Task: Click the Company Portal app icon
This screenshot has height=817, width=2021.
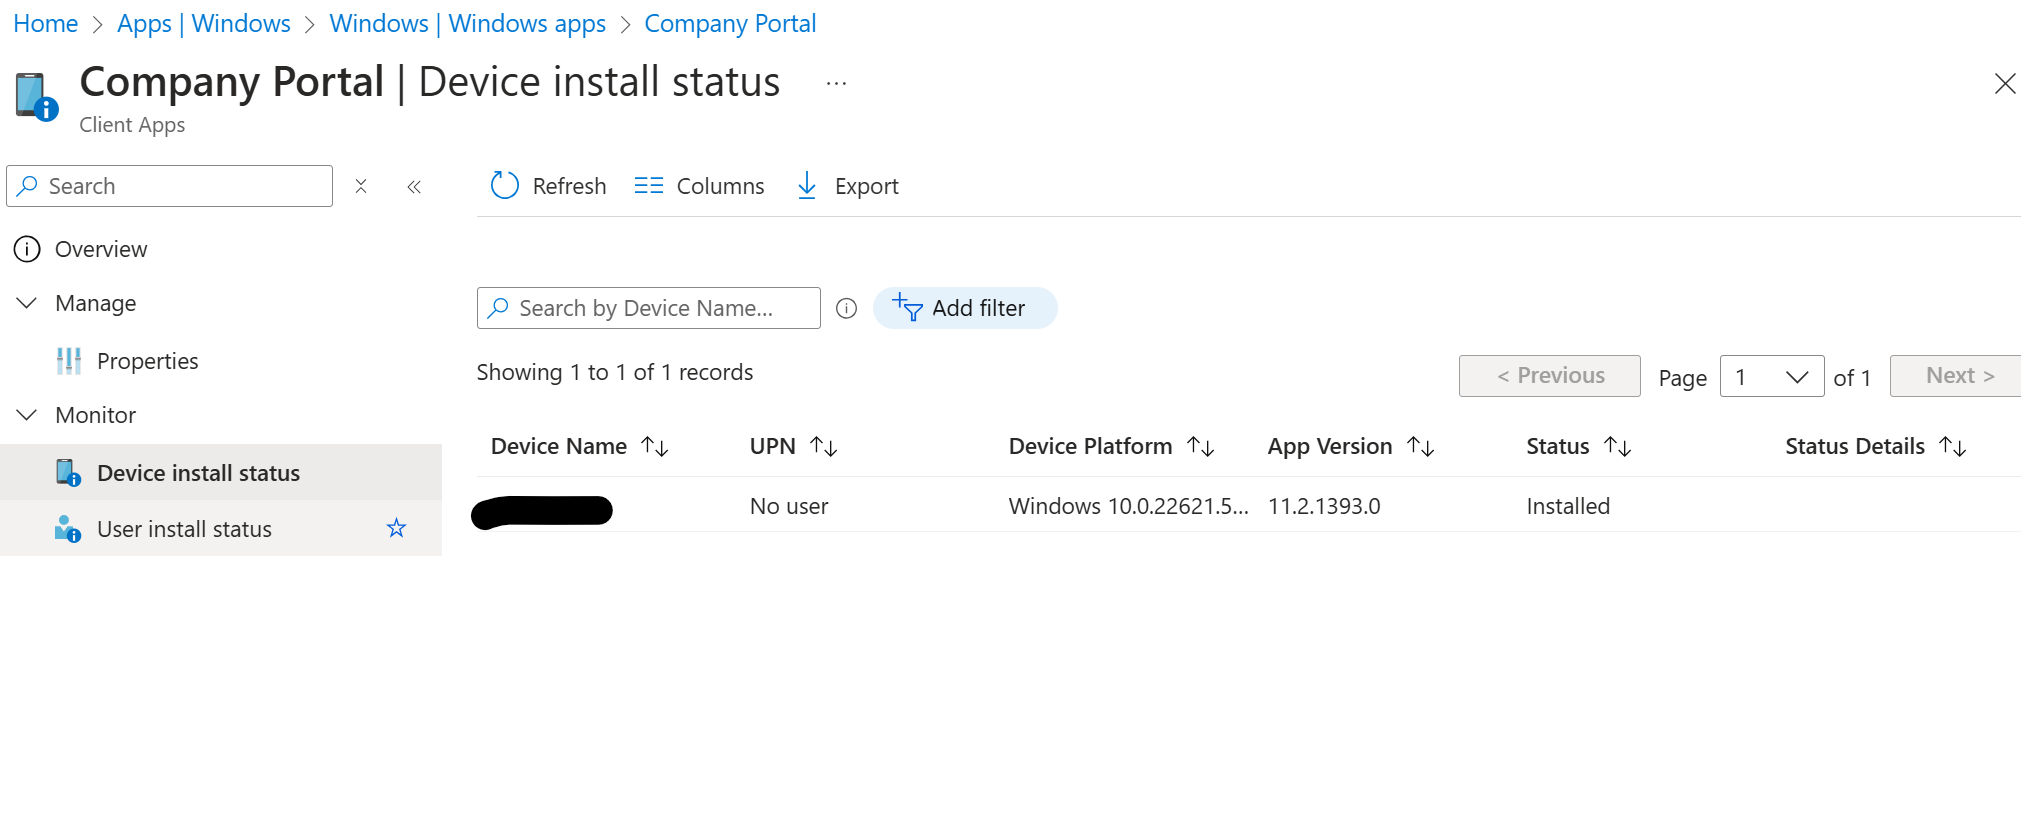Action: tap(37, 97)
